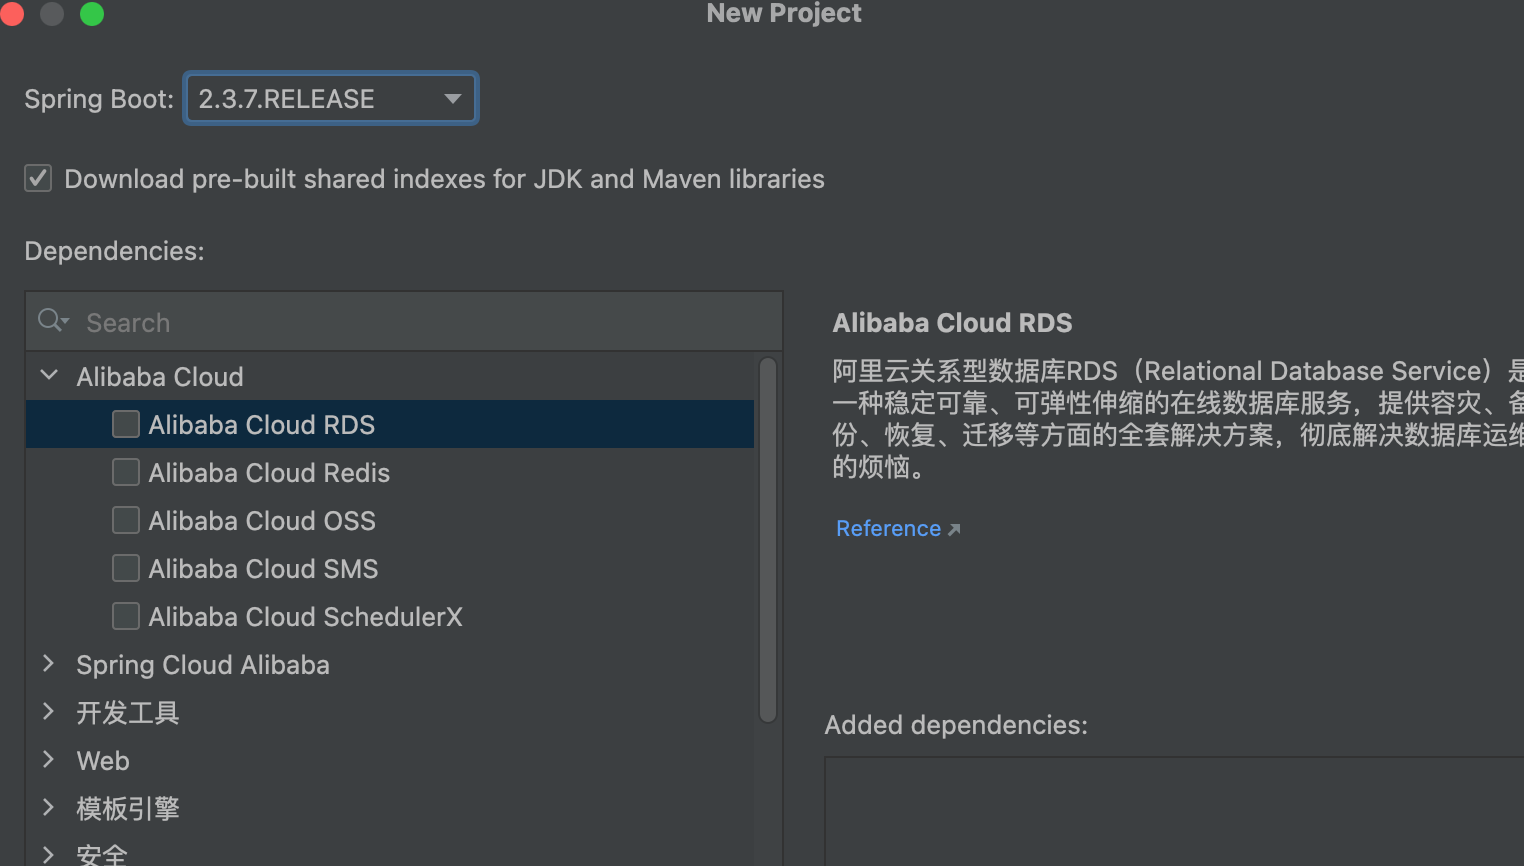Expand the 模板引擎 category
The image size is (1524, 866).
[x=48, y=807]
